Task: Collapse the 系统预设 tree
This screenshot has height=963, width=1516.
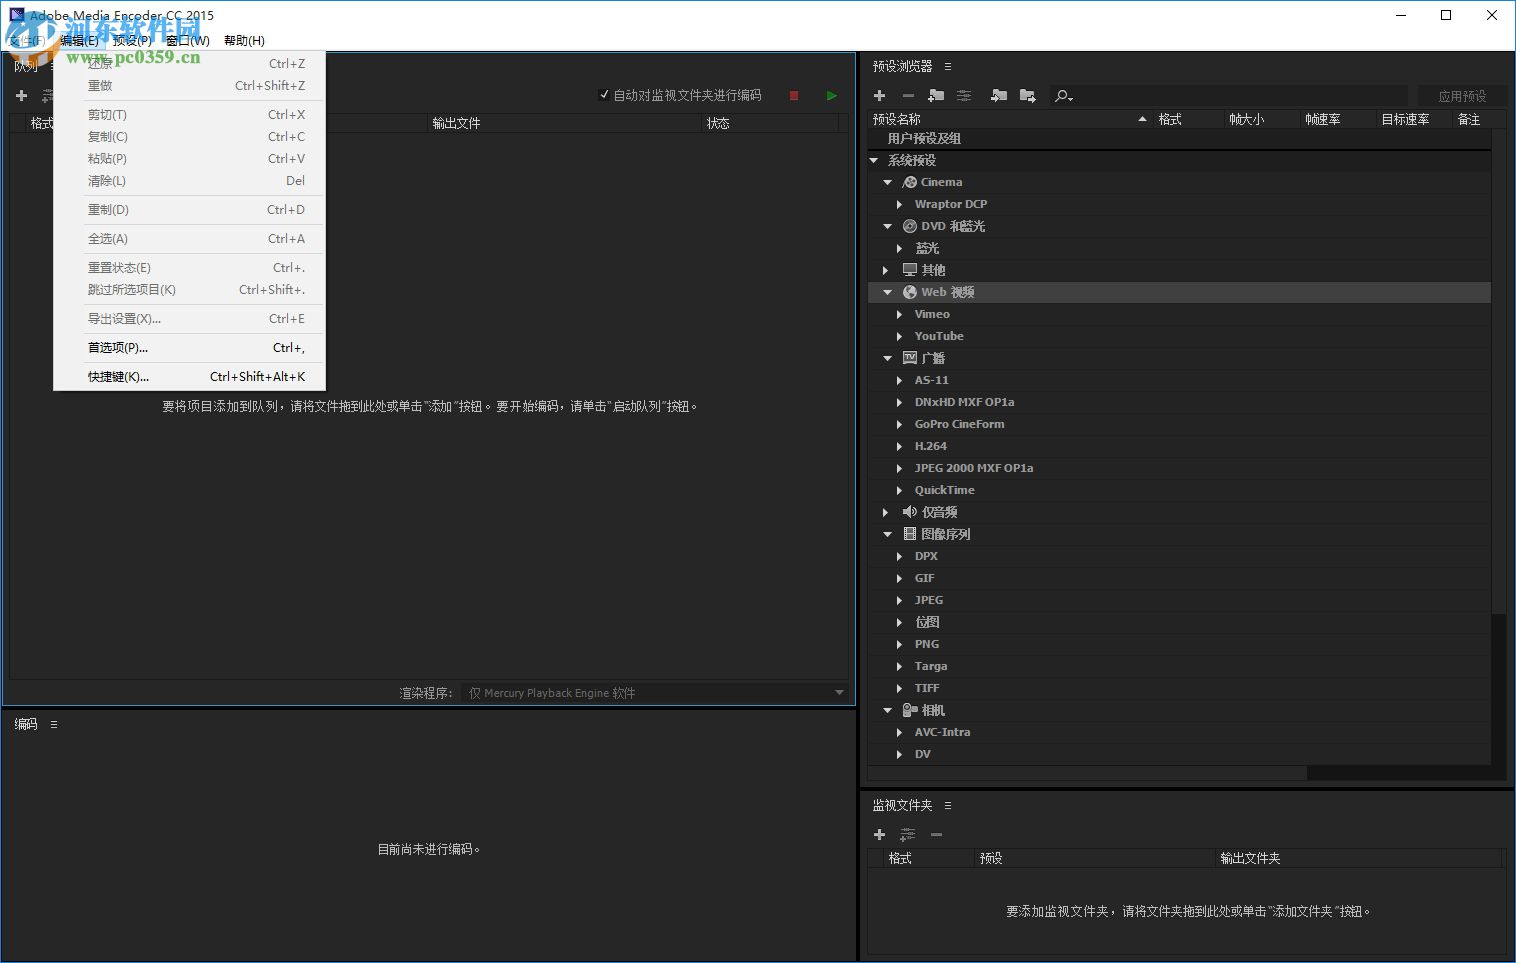Action: (x=873, y=159)
